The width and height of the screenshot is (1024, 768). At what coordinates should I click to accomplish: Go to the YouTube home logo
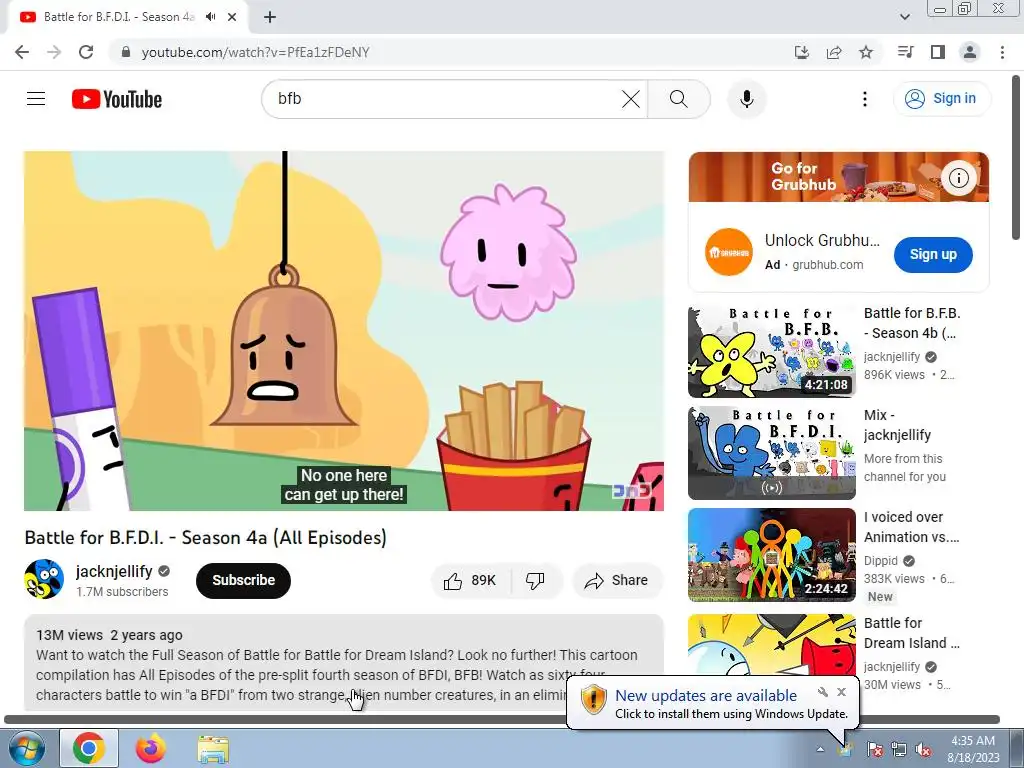tap(117, 99)
